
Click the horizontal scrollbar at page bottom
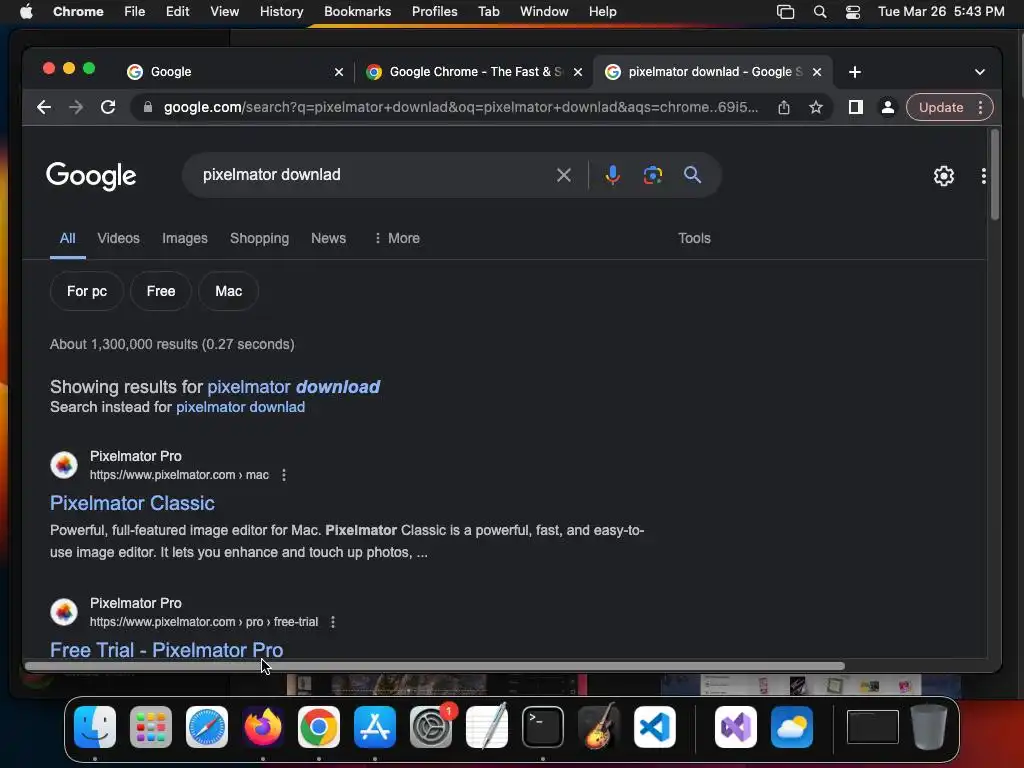434,666
